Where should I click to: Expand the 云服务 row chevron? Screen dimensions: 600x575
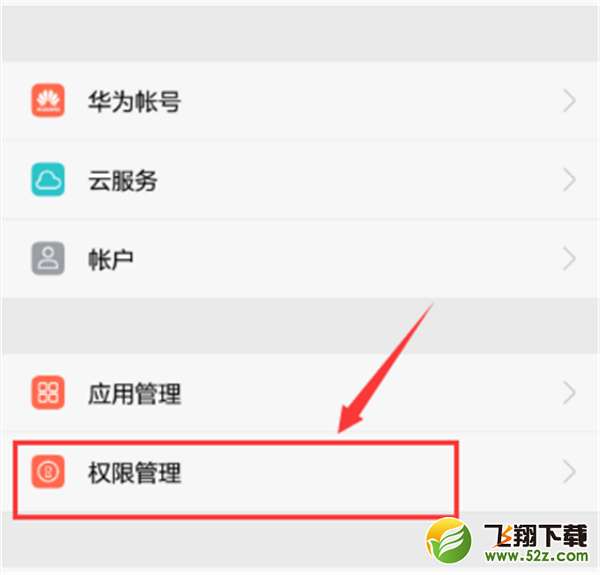569,180
